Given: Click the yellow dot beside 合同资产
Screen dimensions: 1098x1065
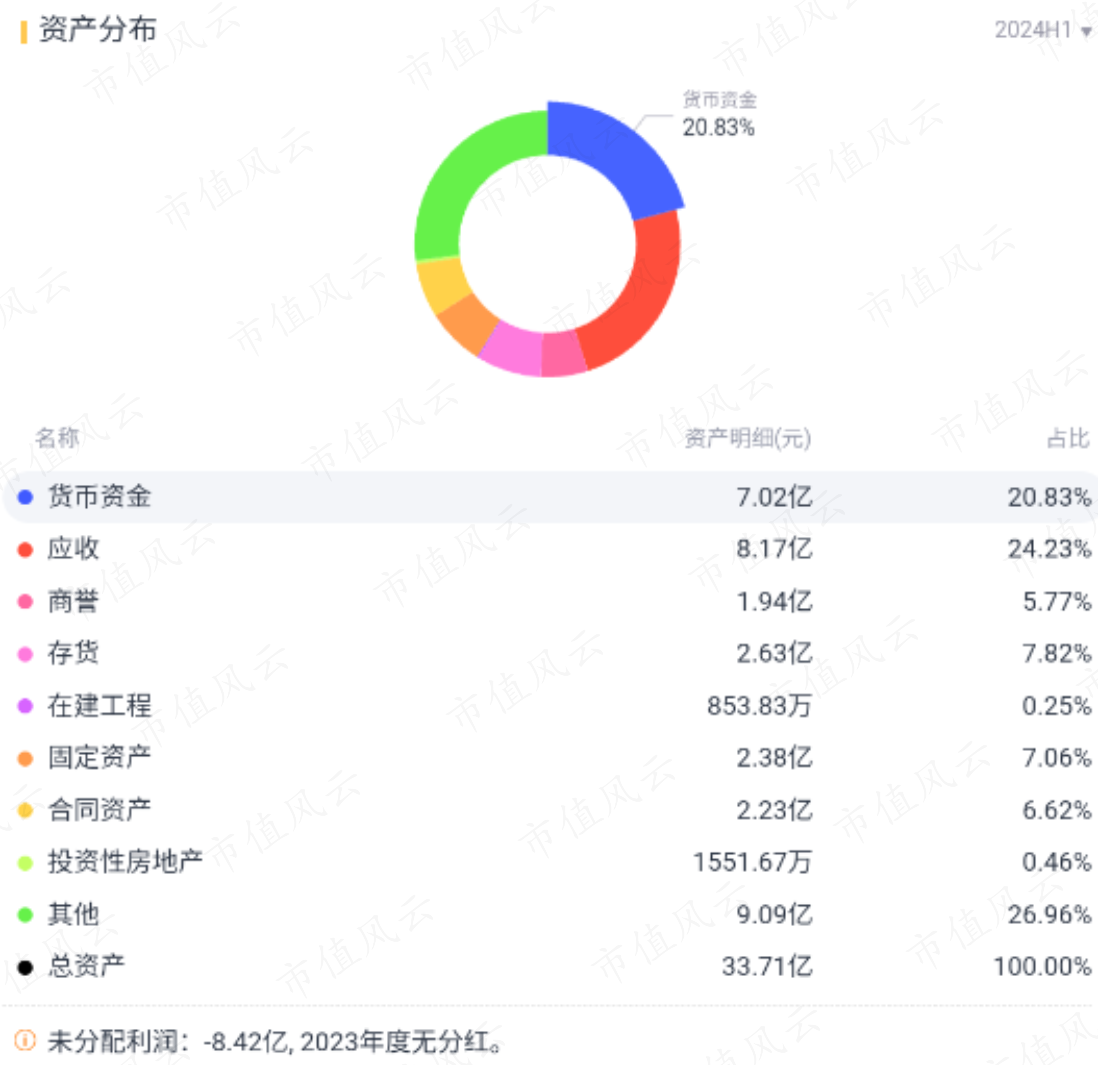Looking at the screenshot, I should point(25,810).
